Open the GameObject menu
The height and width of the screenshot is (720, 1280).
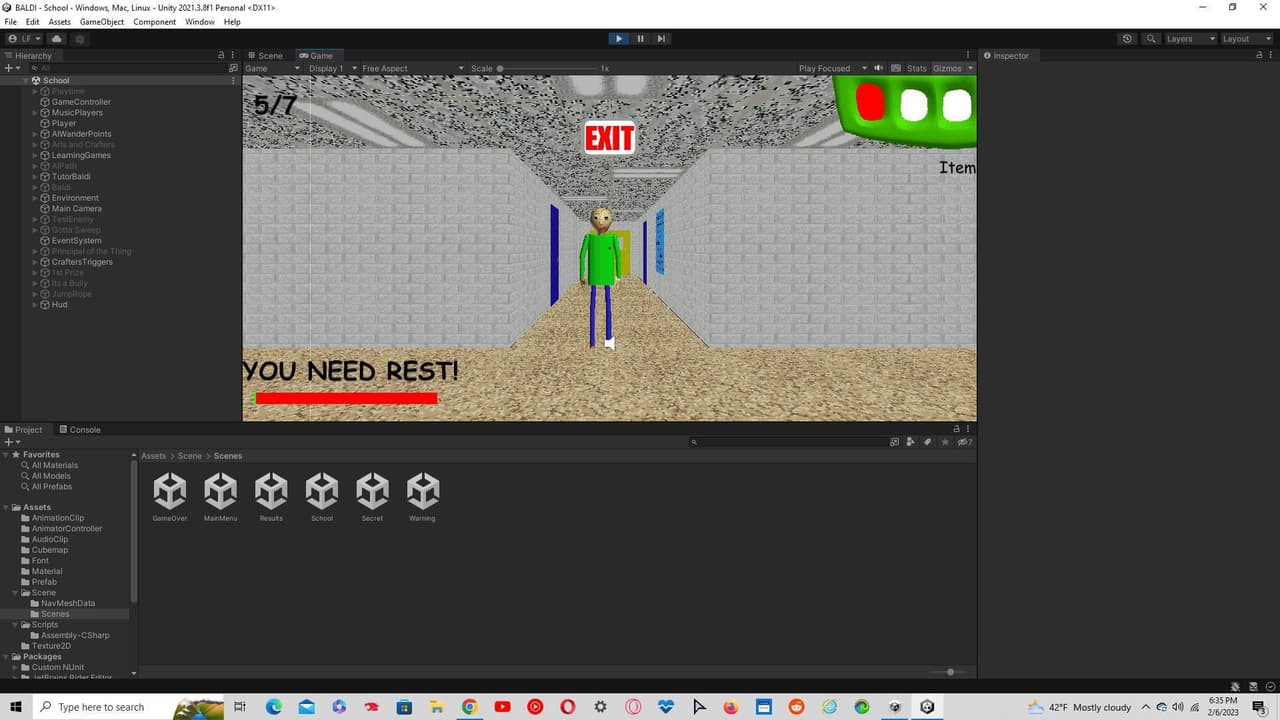[x=102, y=22]
